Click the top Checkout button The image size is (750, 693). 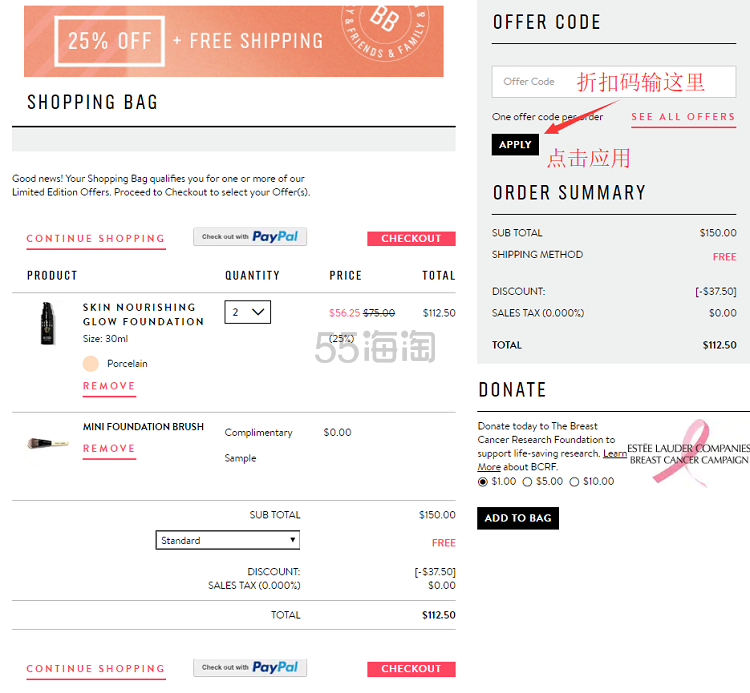click(x=411, y=239)
